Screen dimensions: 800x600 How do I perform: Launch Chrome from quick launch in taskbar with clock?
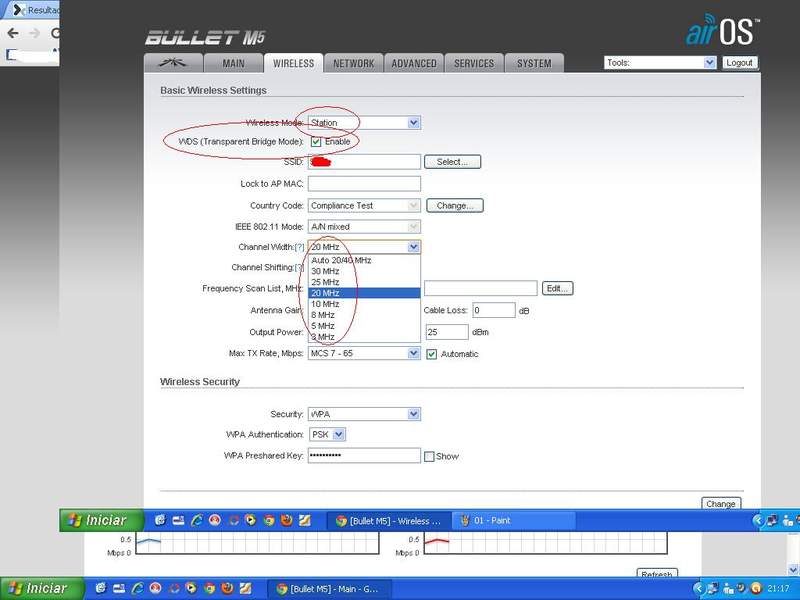coord(209,588)
